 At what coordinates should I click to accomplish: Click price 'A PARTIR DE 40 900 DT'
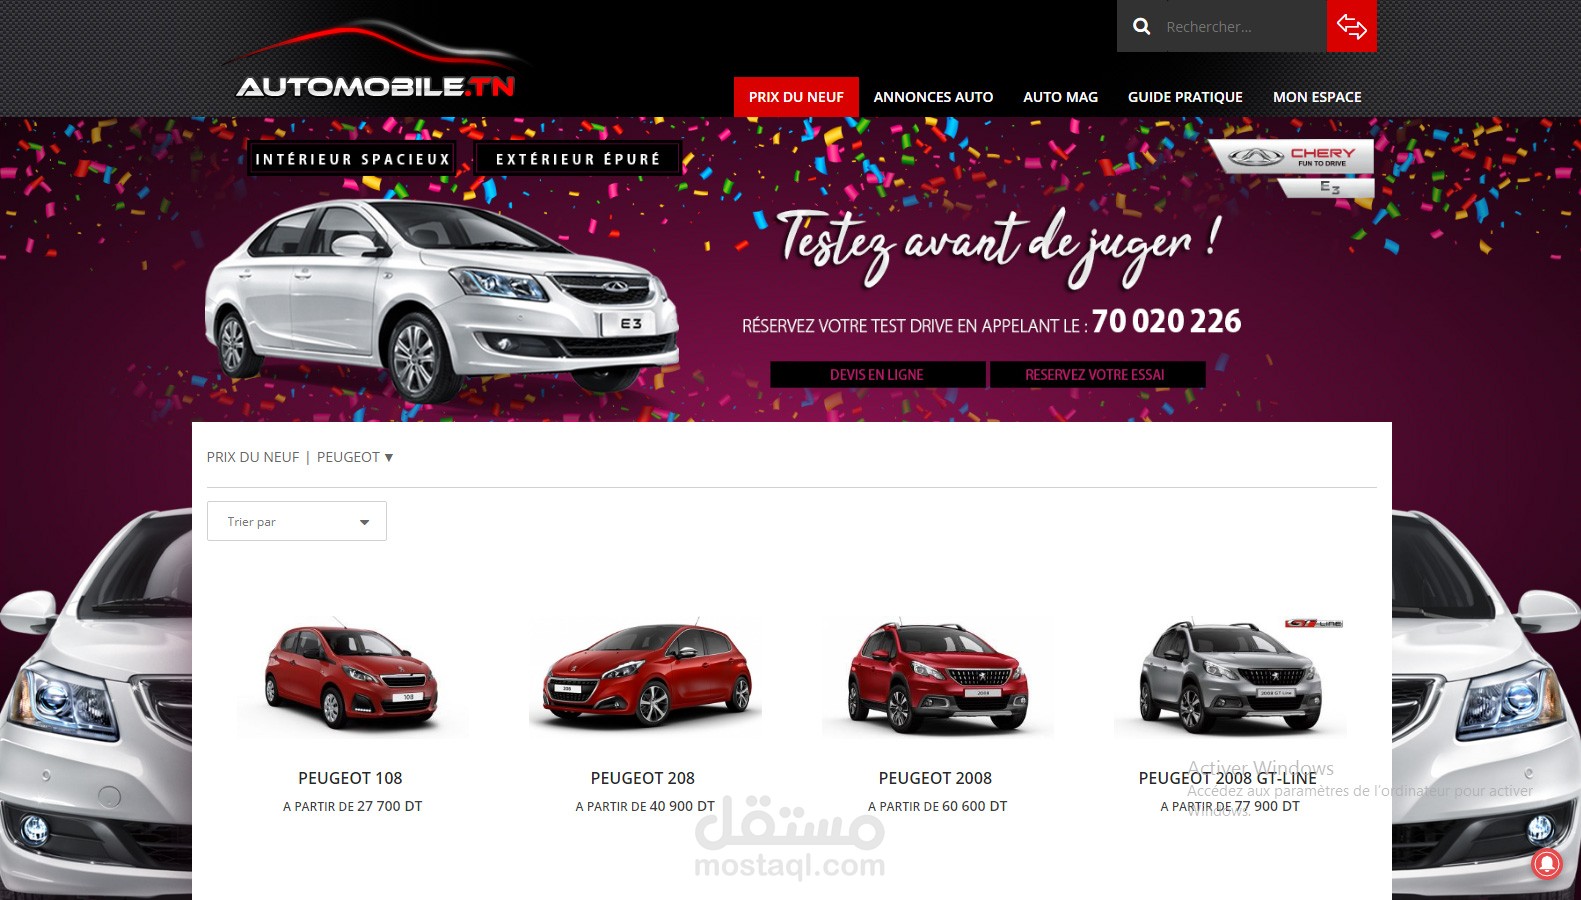[645, 806]
